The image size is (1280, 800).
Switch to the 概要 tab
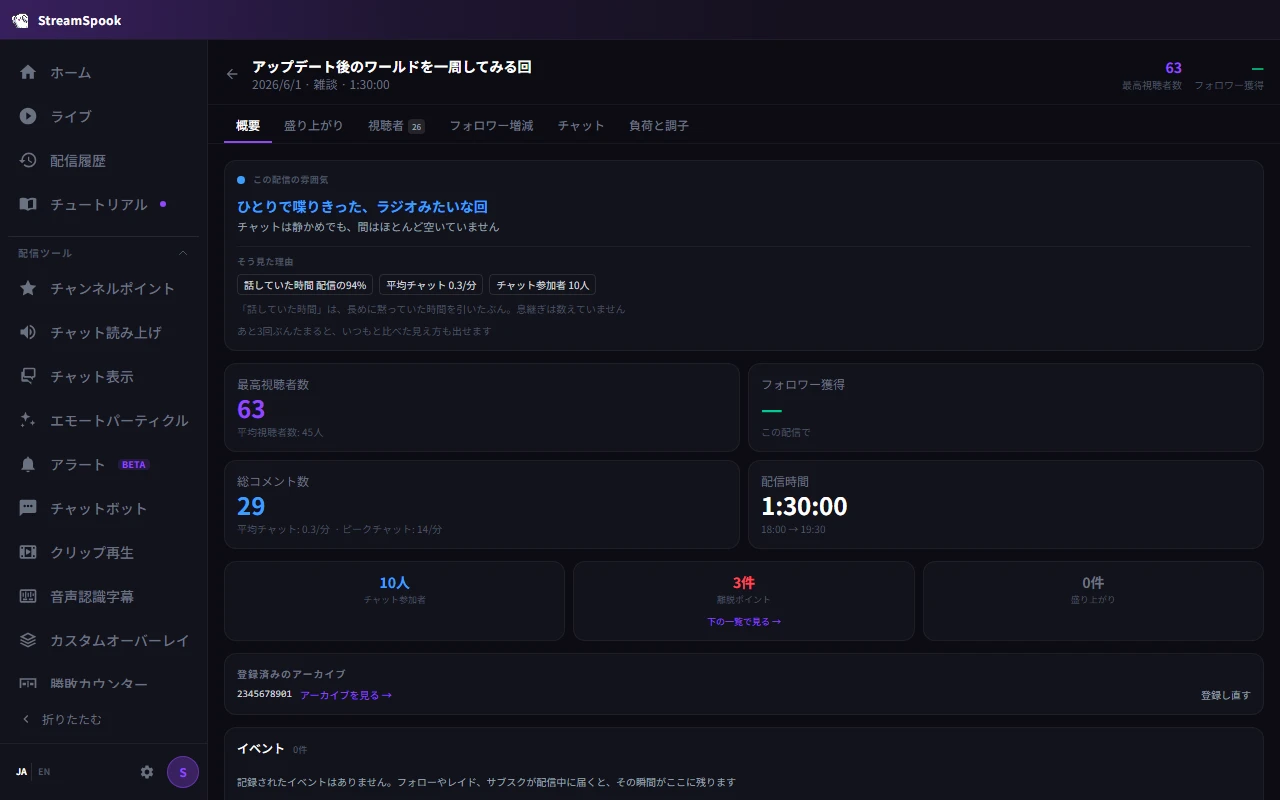click(x=248, y=126)
